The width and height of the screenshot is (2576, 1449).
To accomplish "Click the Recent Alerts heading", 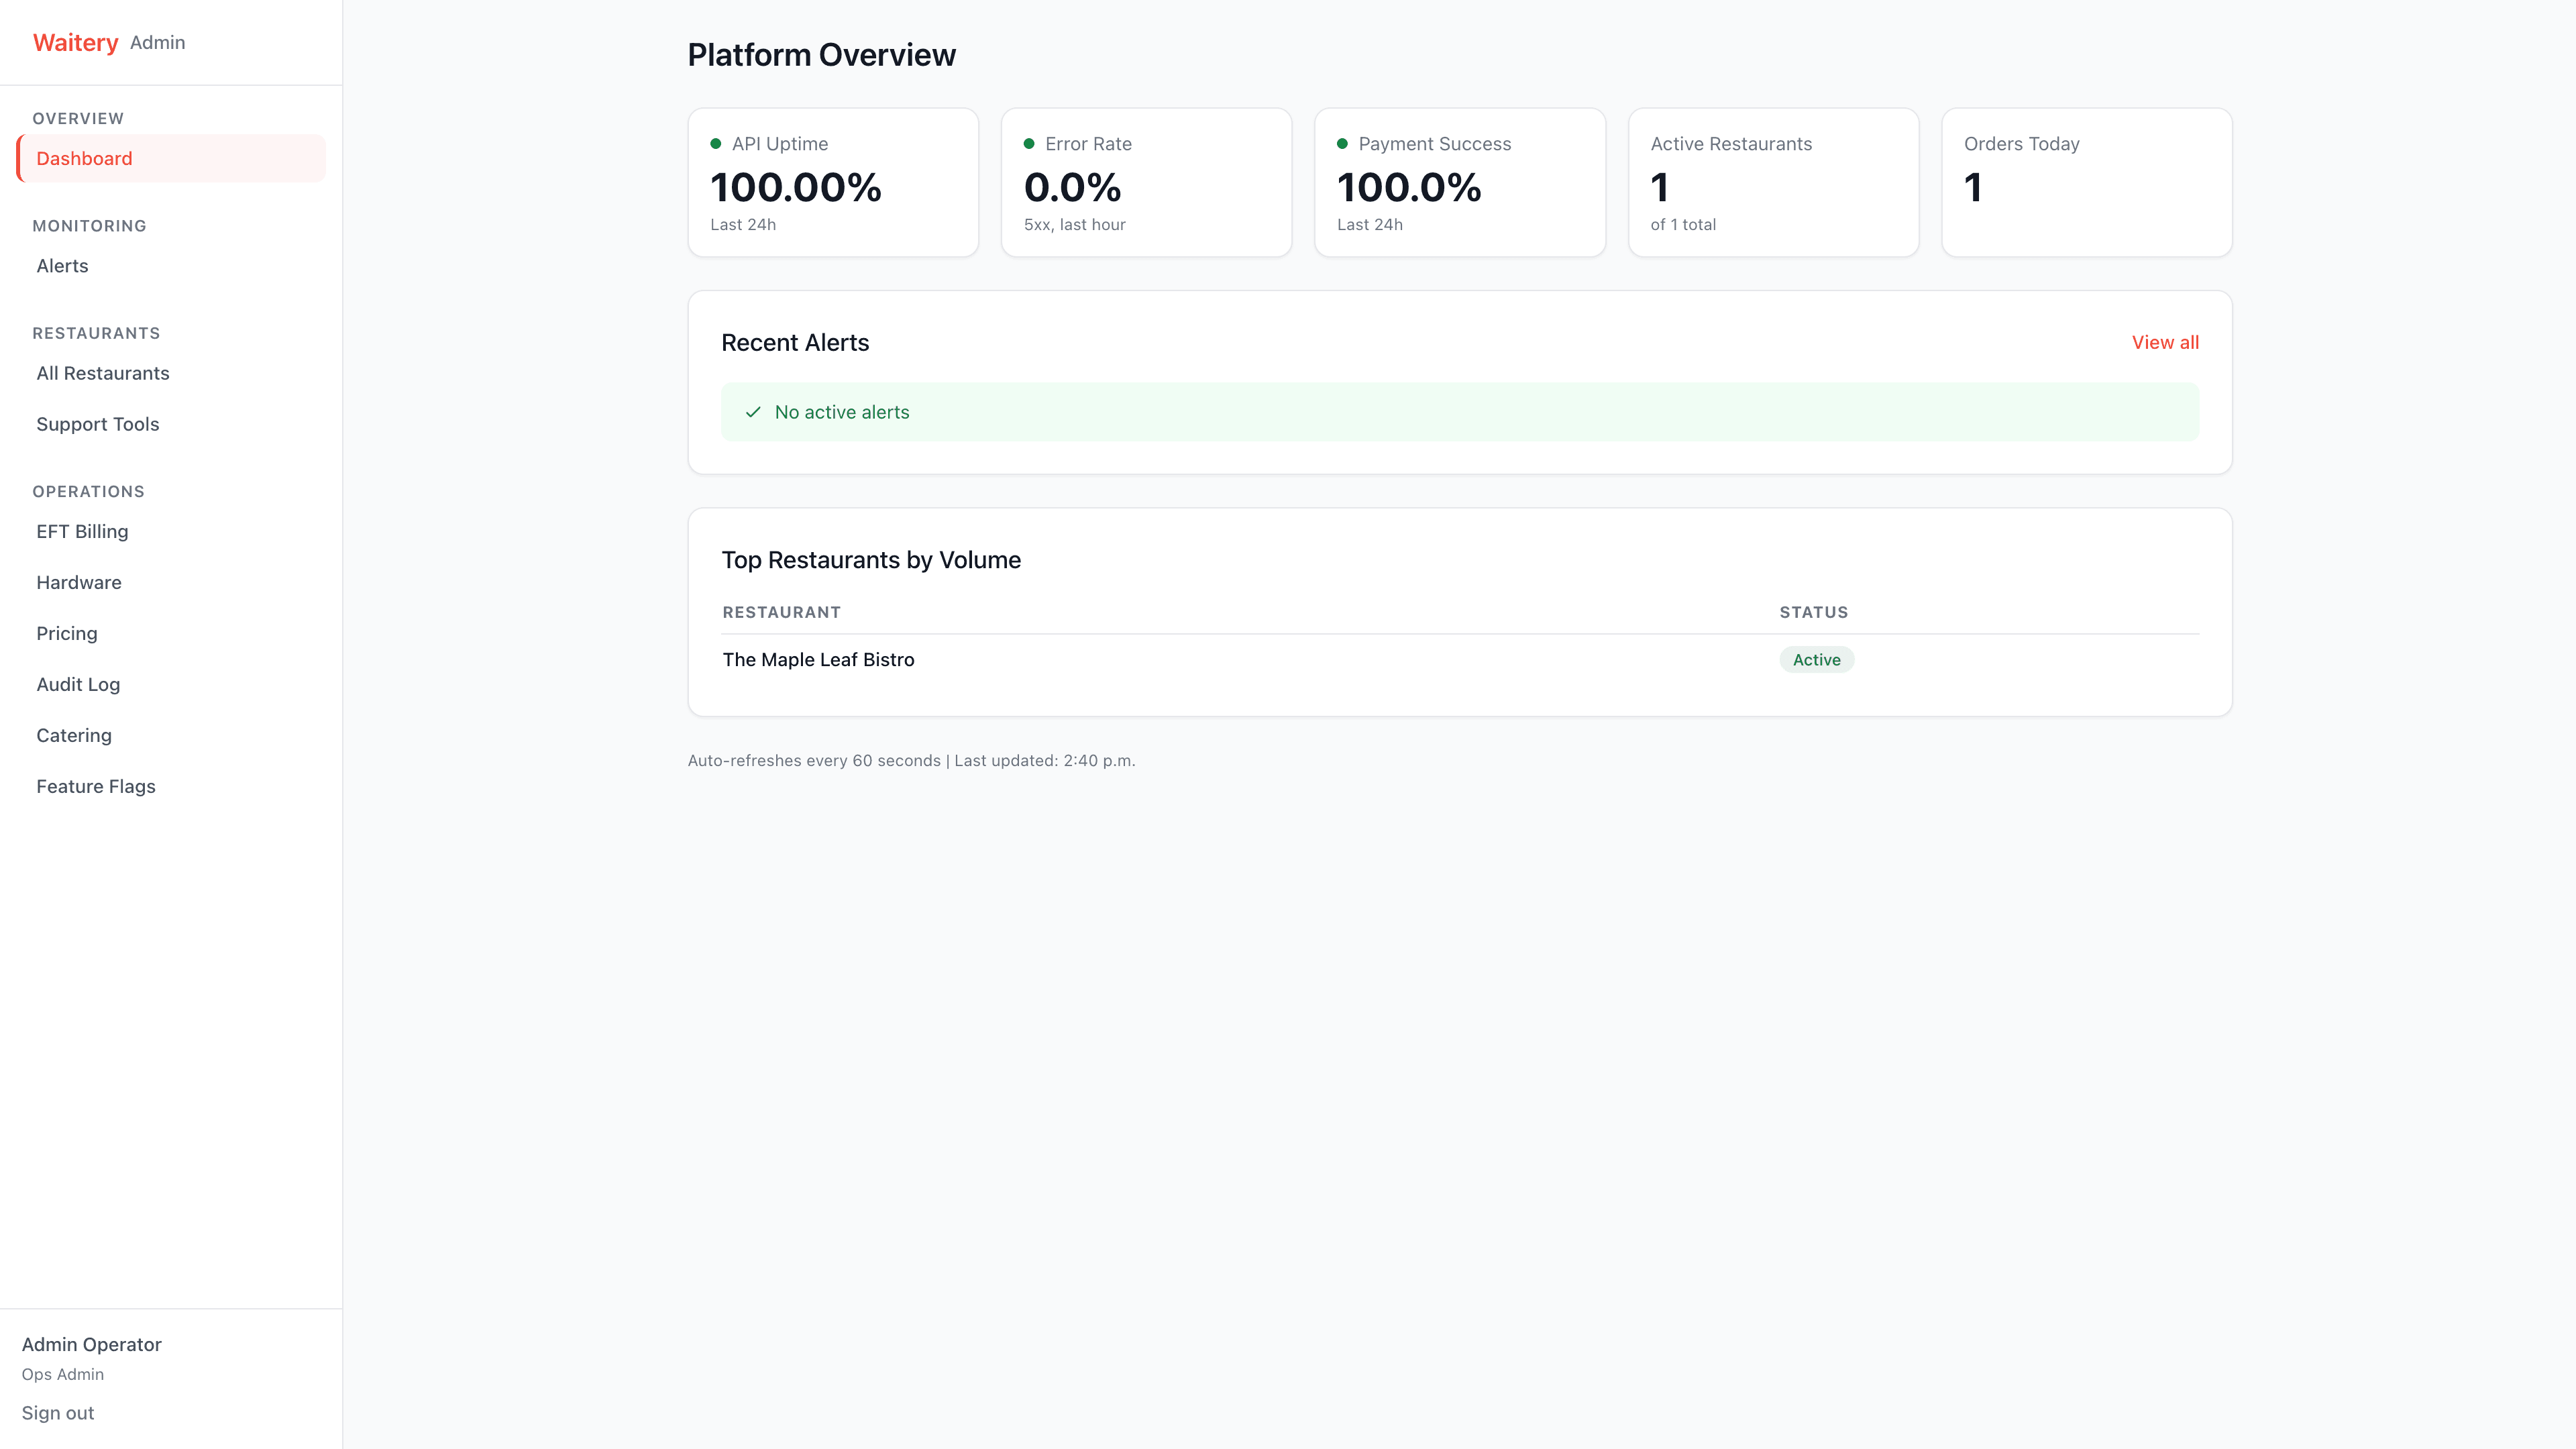I will (795, 342).
